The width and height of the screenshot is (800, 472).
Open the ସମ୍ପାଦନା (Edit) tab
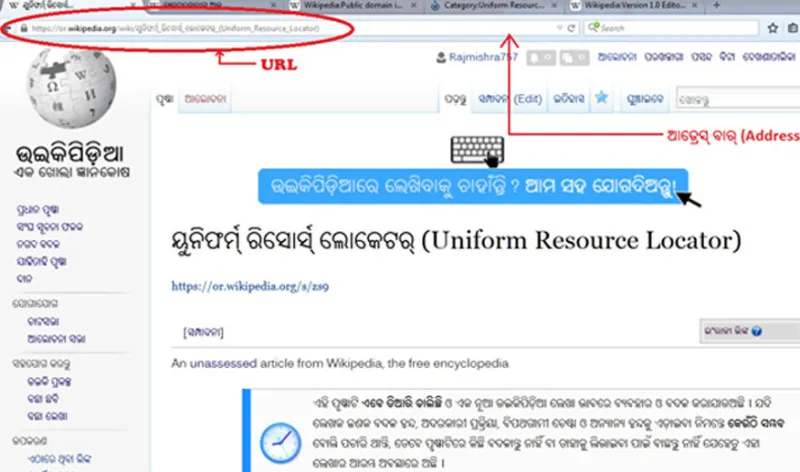[x=510, y=98]
